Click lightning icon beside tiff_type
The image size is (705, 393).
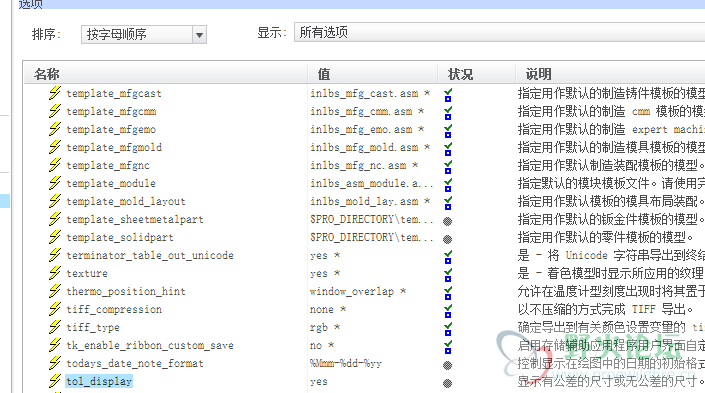pyautogui.click(x=55, y=327)
